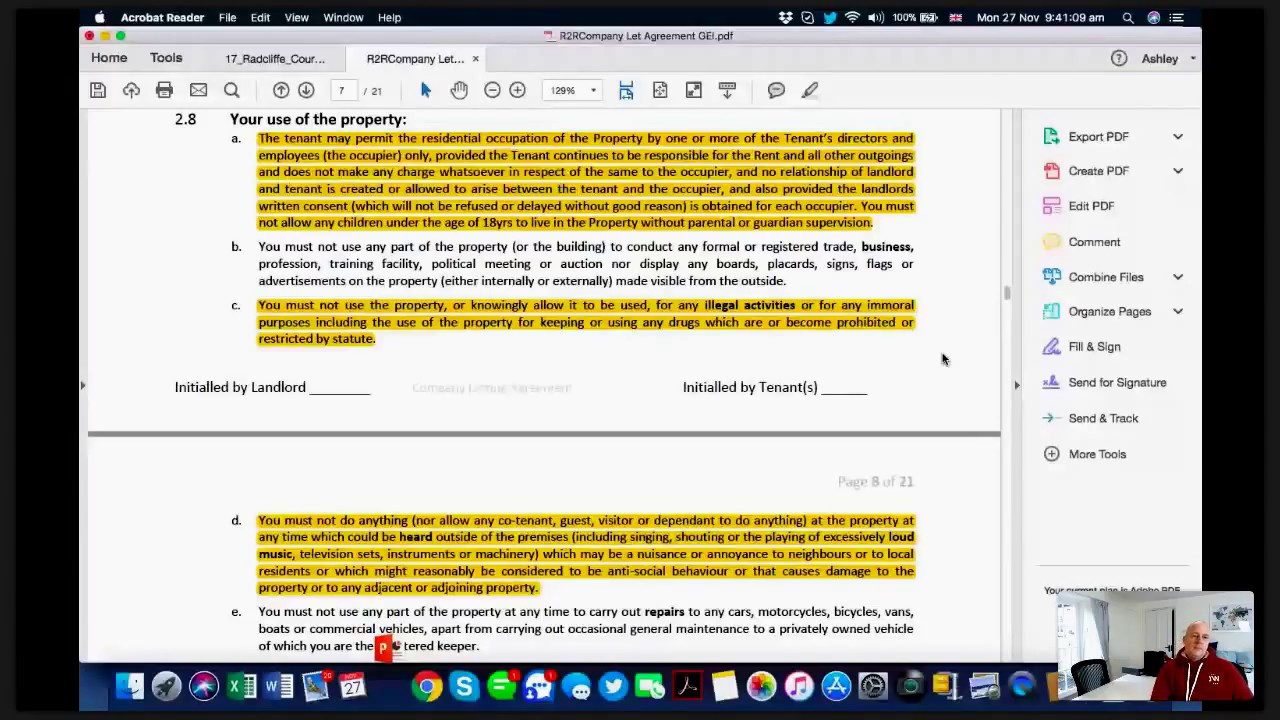1280x720 pixels.
Task: Select the Highlight text pen tool
Action: 810,91
